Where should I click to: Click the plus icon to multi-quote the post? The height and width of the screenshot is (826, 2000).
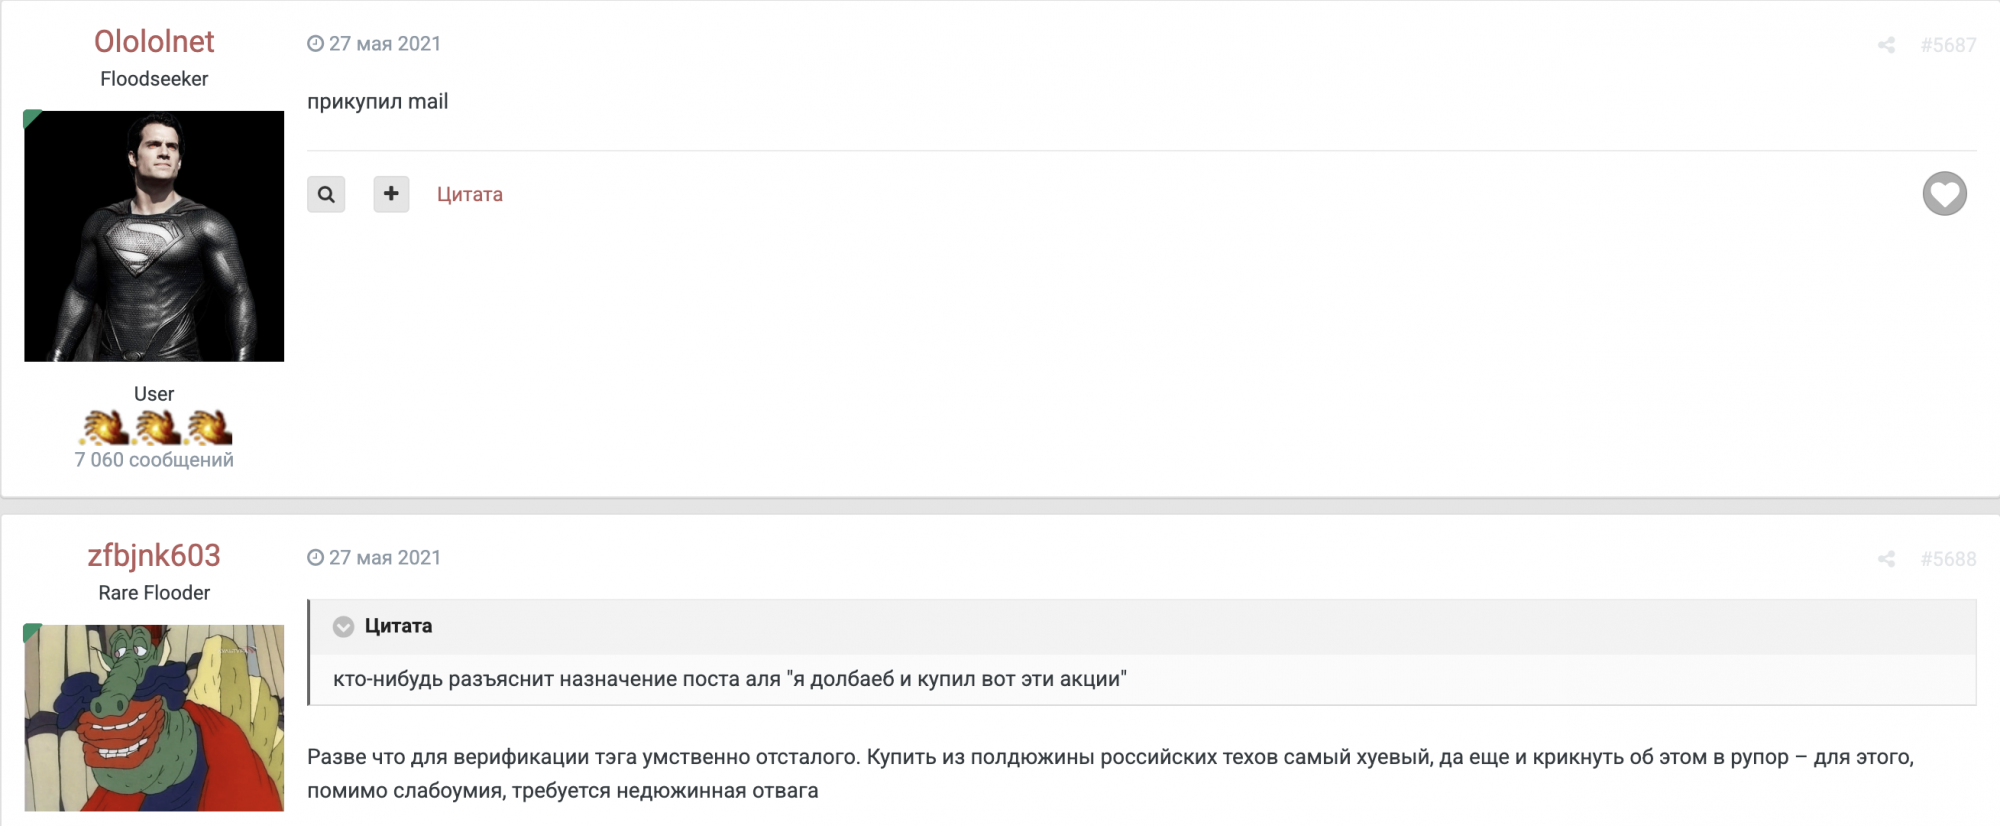click(x=391, y=194)
